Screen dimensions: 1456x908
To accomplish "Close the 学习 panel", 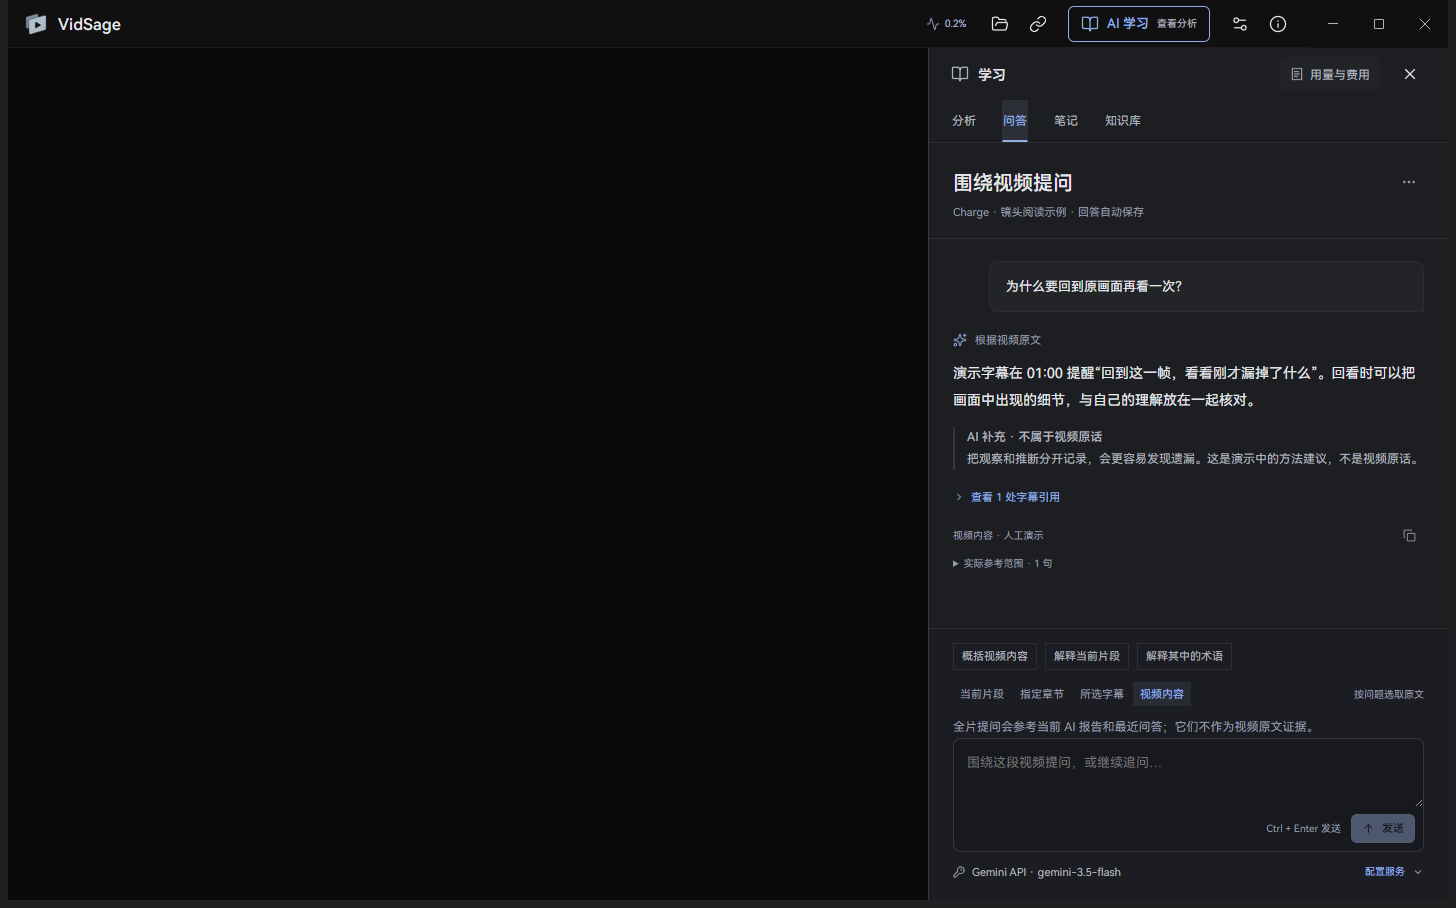I will click(x=1410, y=74).
